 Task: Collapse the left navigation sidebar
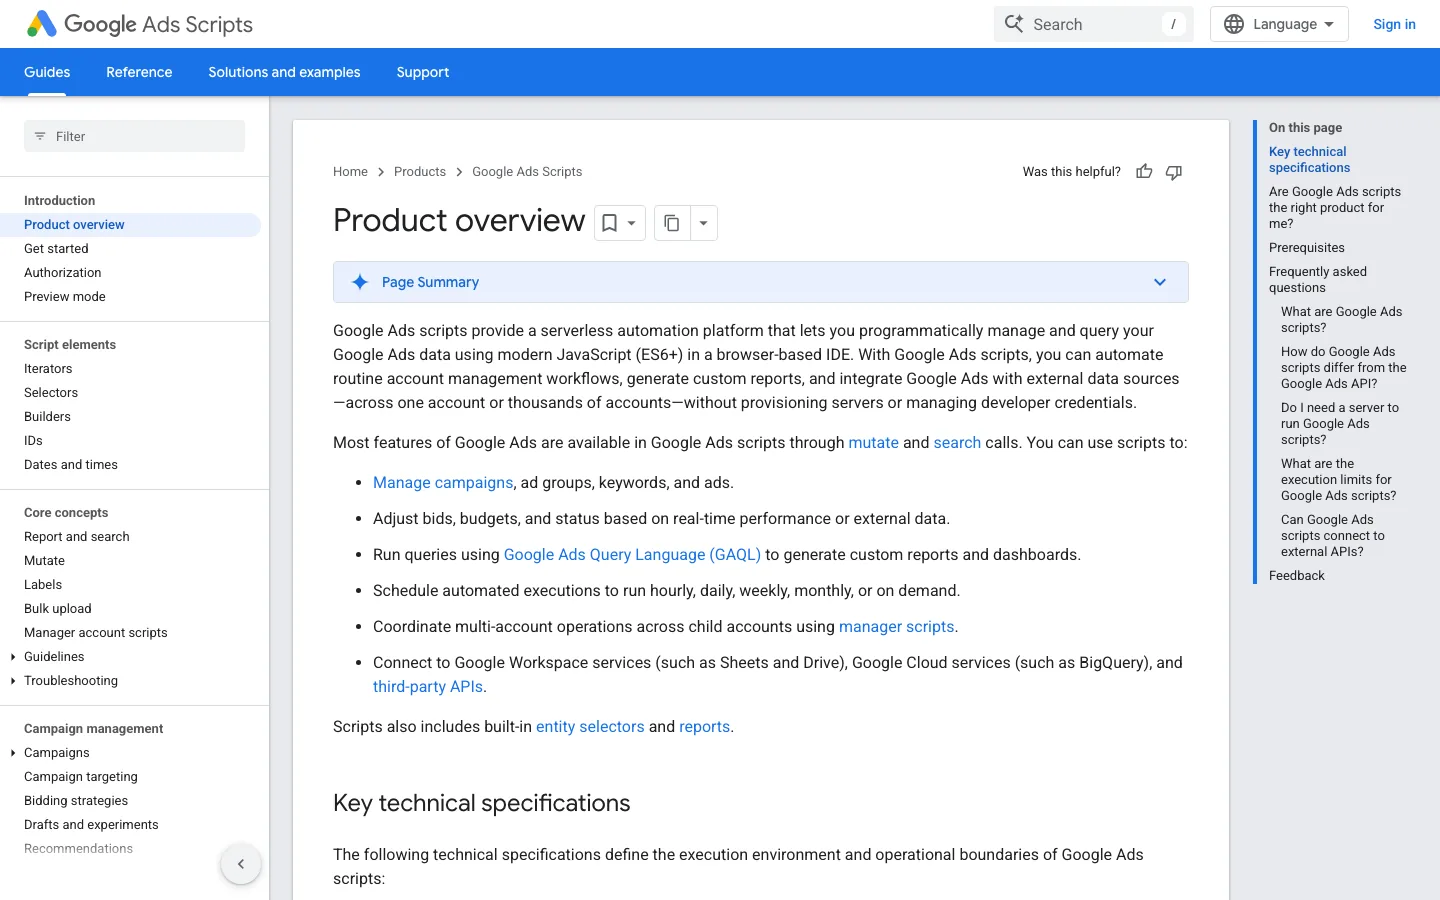(241, 864)
